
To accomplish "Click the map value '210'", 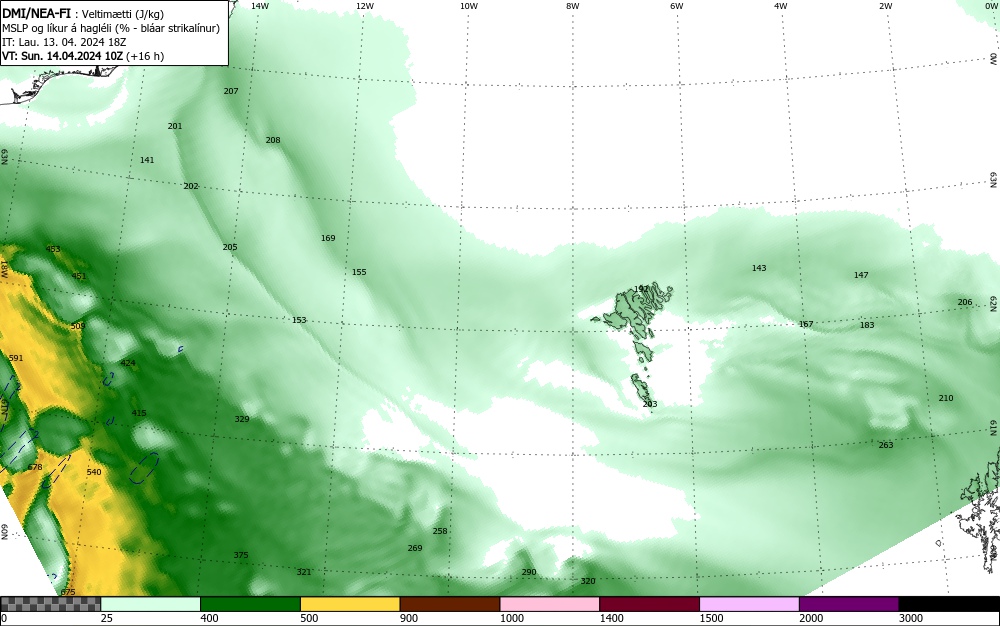I will point(946,398).
